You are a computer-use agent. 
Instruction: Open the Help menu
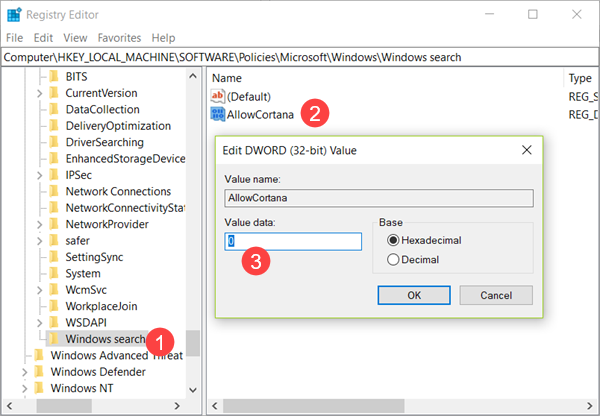[x=163, y=38]
